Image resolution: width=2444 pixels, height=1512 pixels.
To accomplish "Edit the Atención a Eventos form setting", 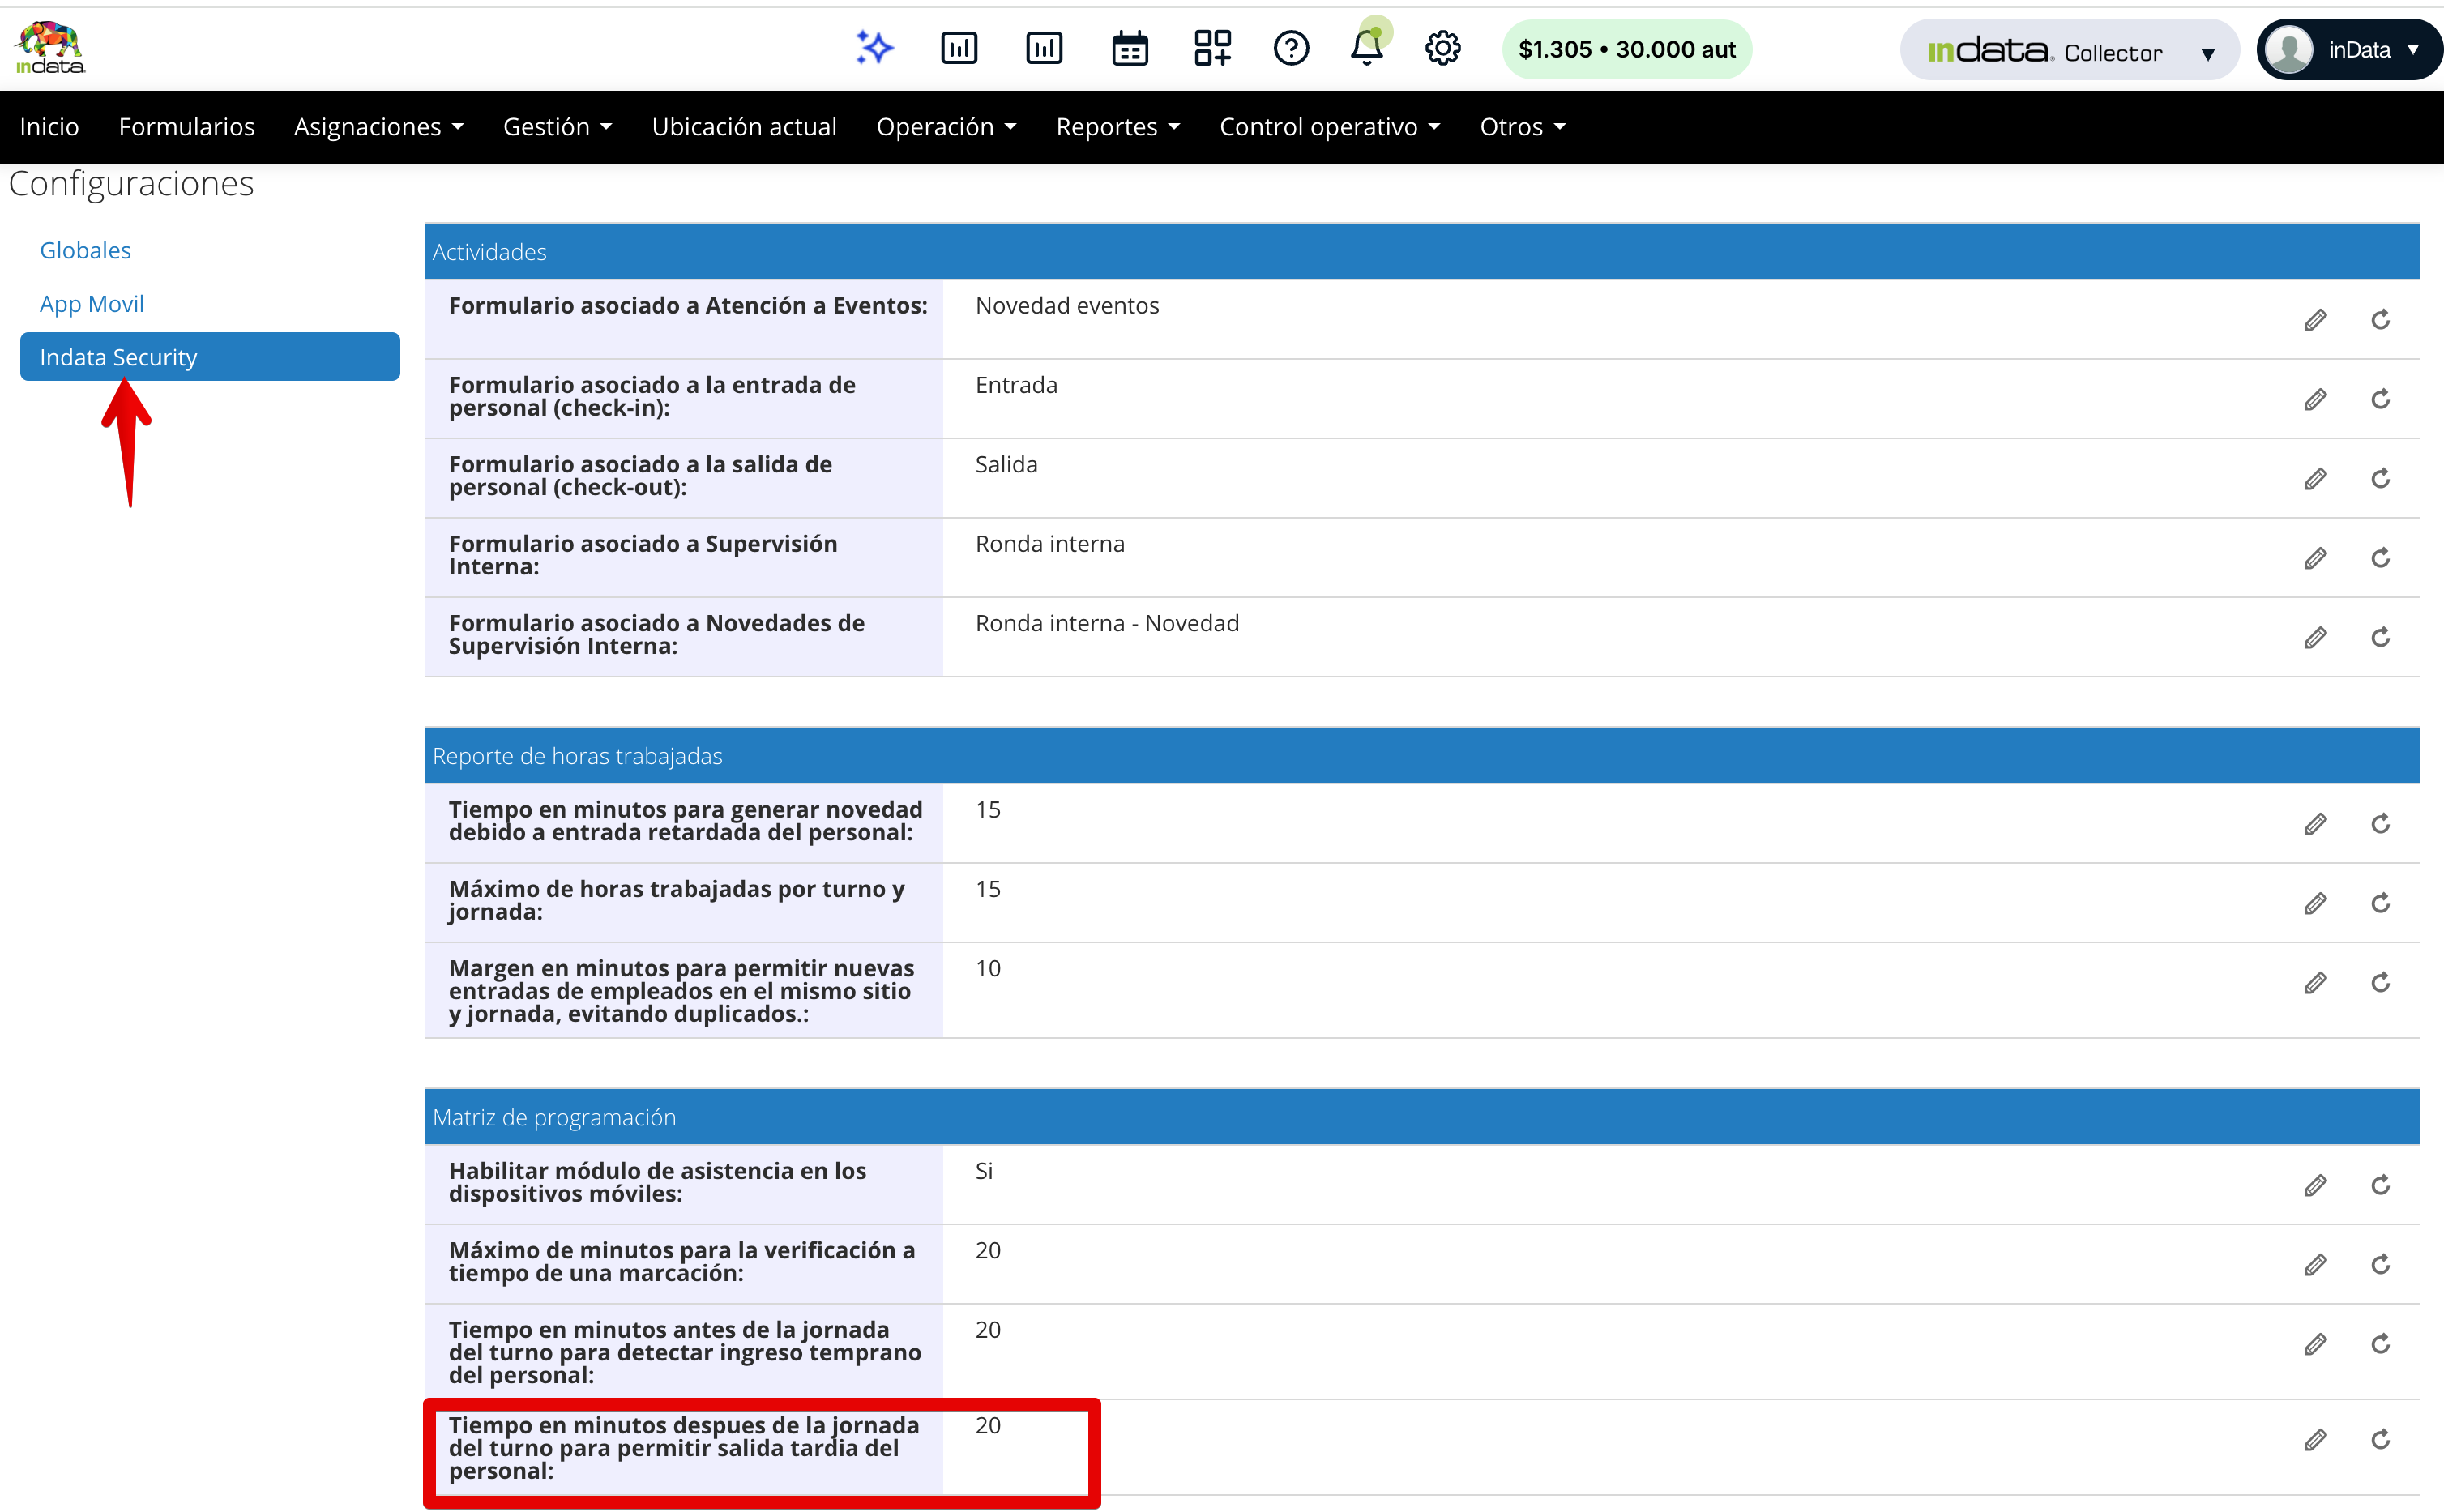I will tap(2315, 320).
